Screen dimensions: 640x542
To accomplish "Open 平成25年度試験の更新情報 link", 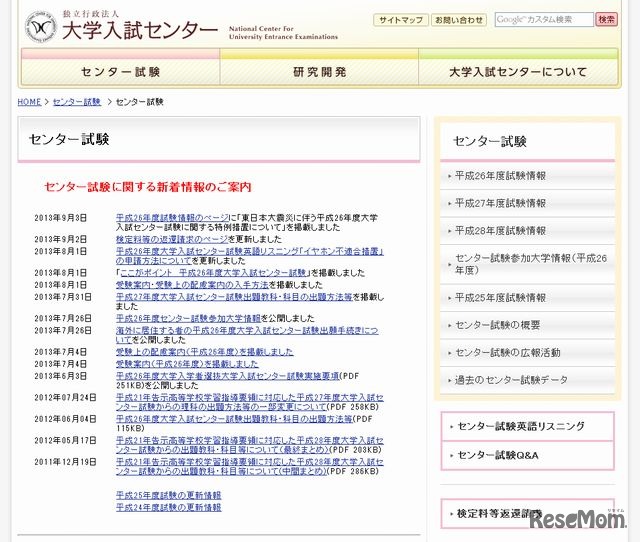I will [x=169, y=495].
